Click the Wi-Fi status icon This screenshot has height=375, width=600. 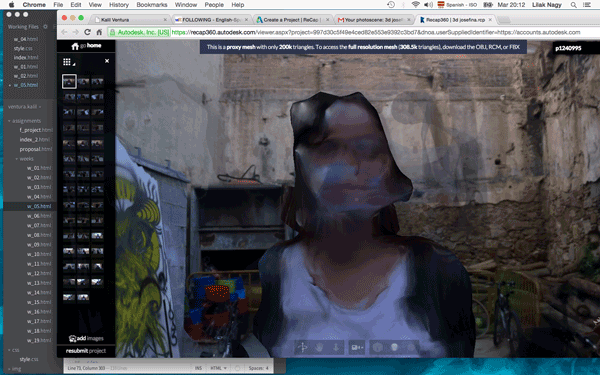pos(416,5)
